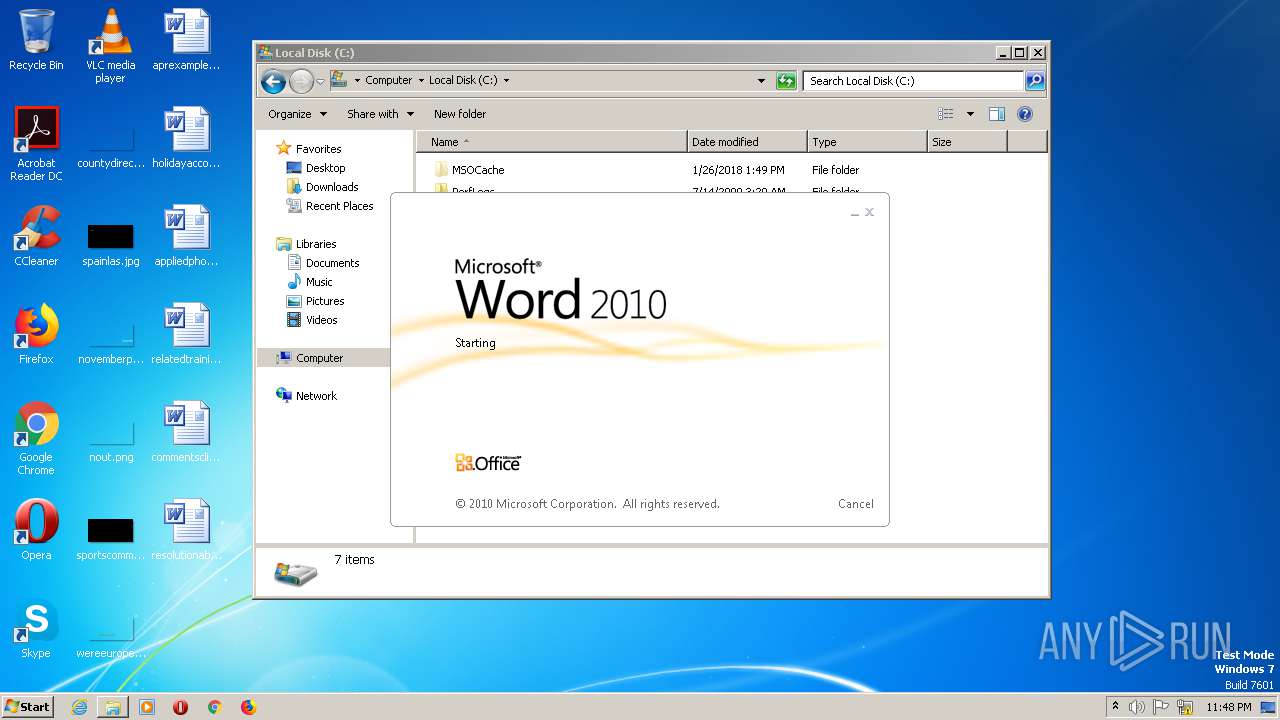Open the Organize dropdown menu

point(297,114)
